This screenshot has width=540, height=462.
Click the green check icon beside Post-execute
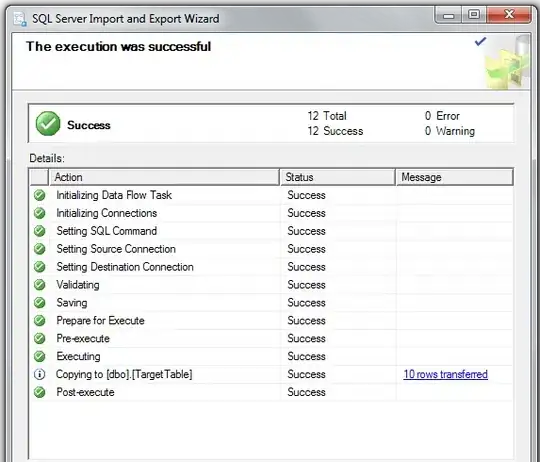40,392
